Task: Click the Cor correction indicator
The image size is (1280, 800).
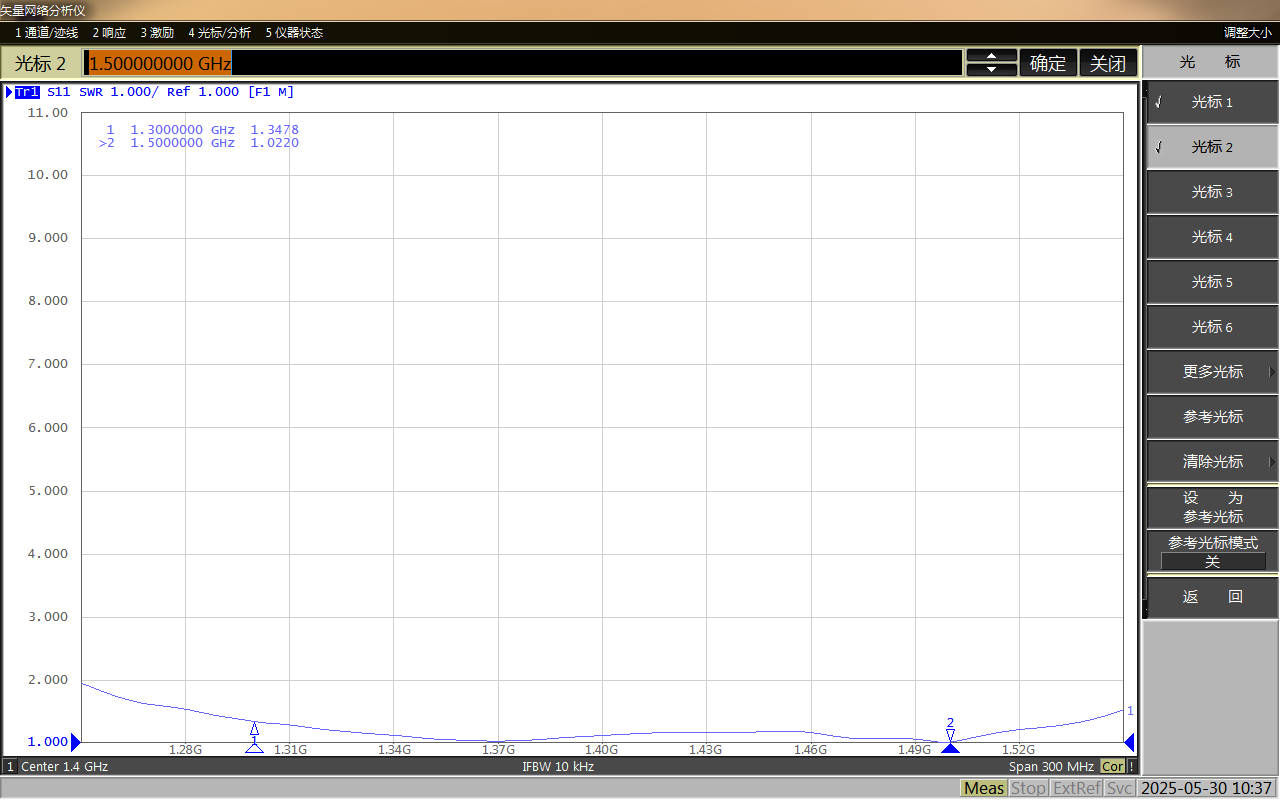Action: [1112, 767]
